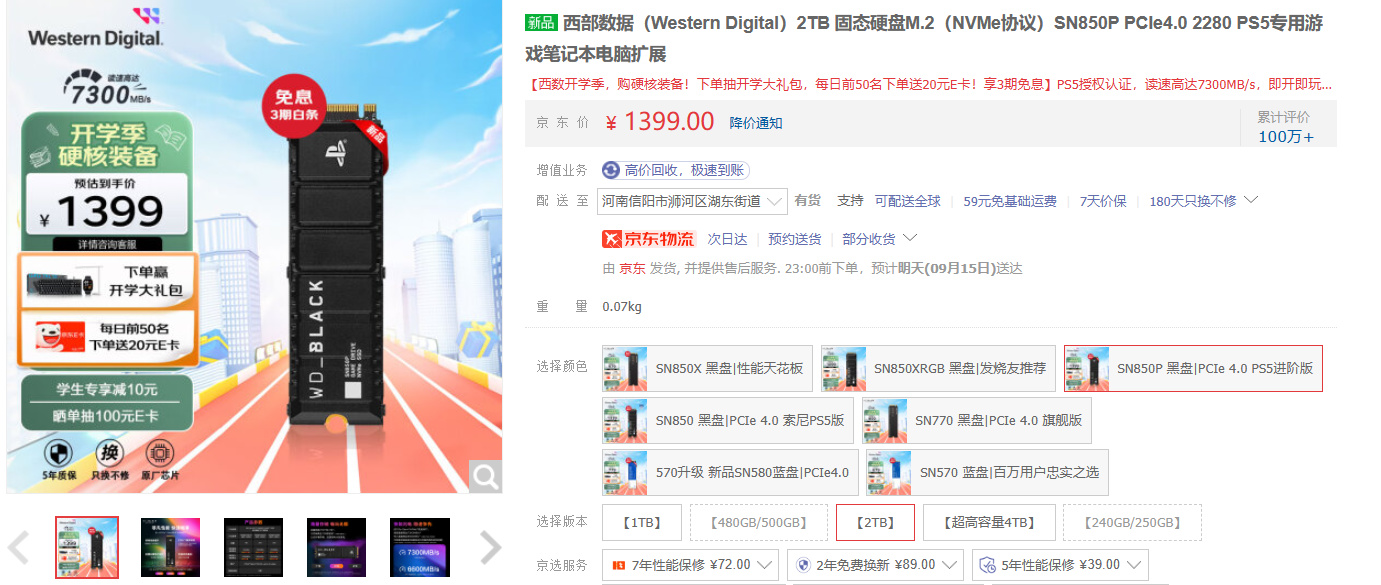
Task: Click the red icon for 7年性能保修
Action: [x=618, y=565]
